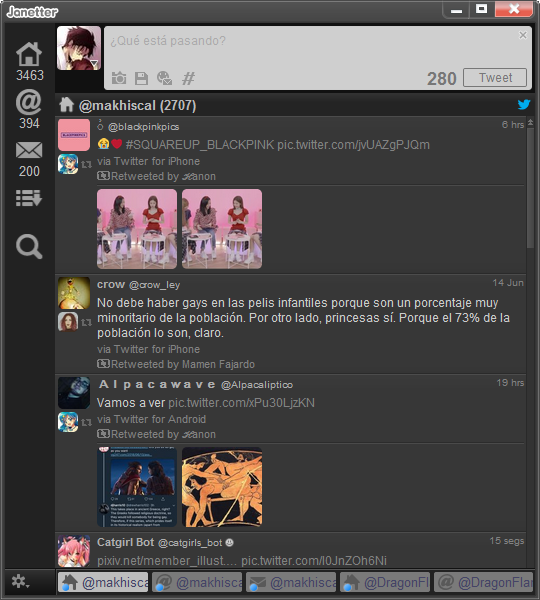Click the scrollbar up arrow

(x=530, y=122)
